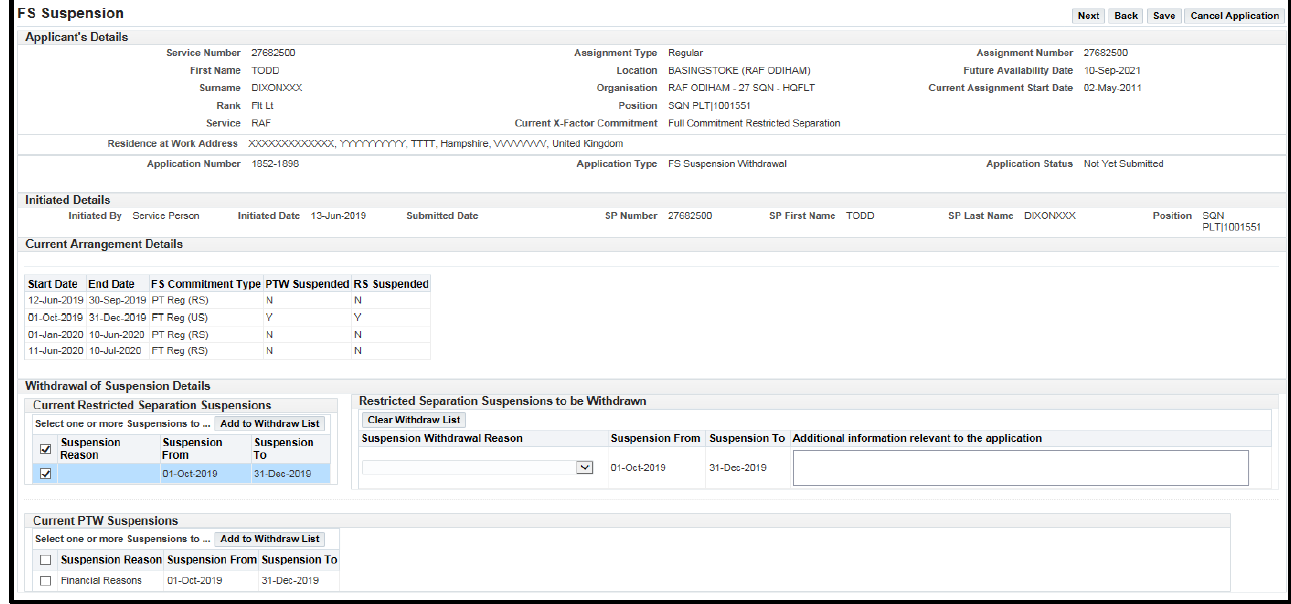Uncheck the 01-Oct-2019 Restricted Separation suspension row
1291x604 pixels.
tap(45, 474)
